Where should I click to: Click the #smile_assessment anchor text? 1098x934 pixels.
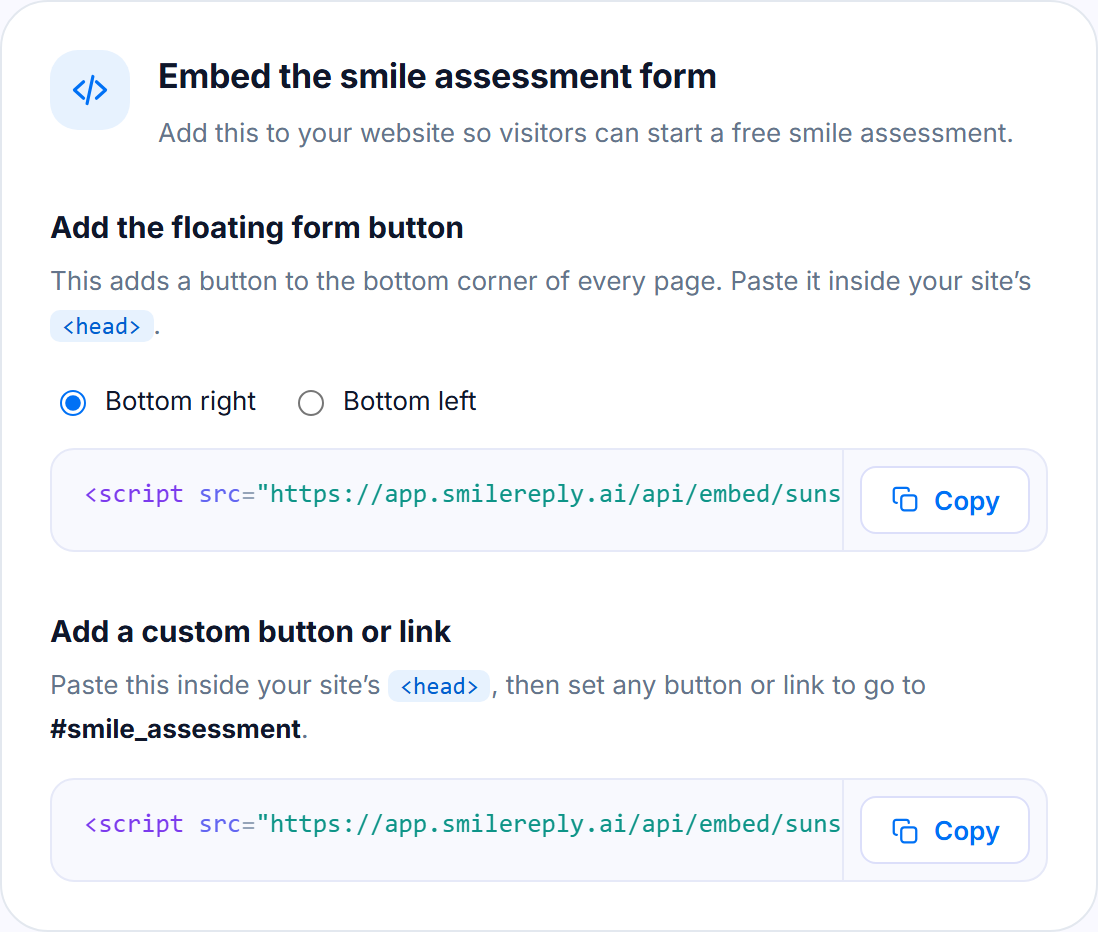[176, 730]
